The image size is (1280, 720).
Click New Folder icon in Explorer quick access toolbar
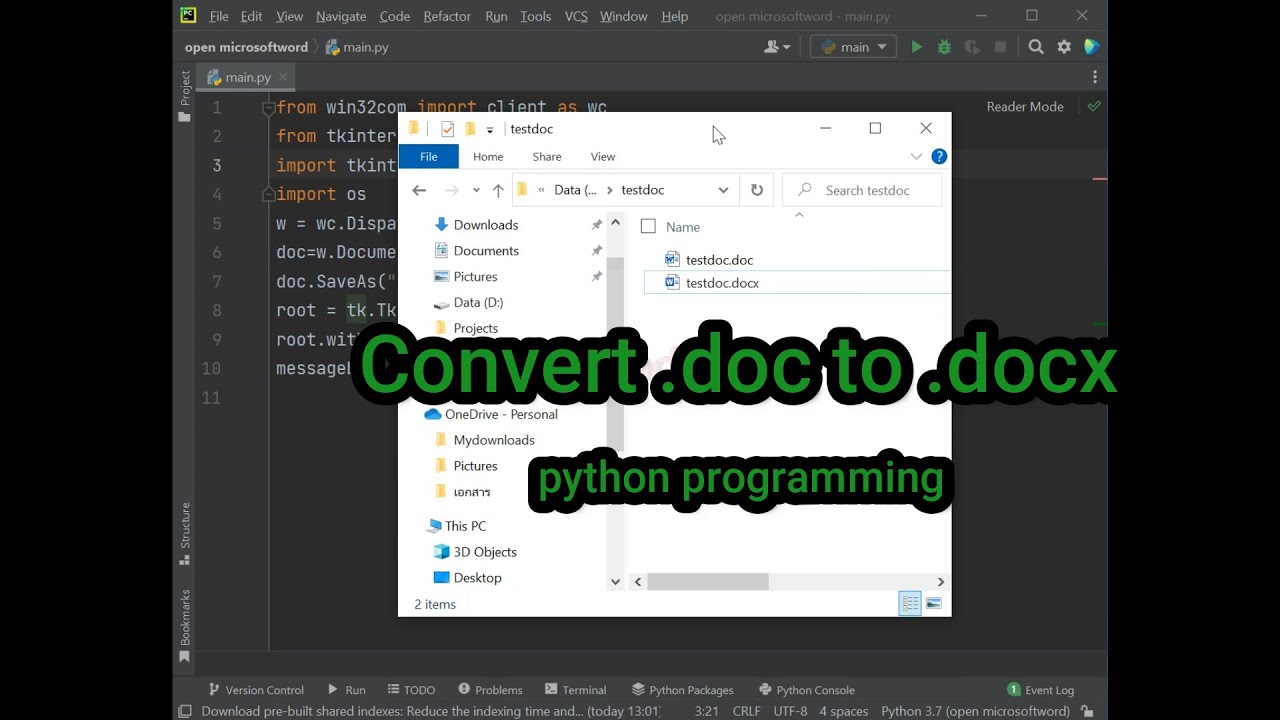[470, 129]
